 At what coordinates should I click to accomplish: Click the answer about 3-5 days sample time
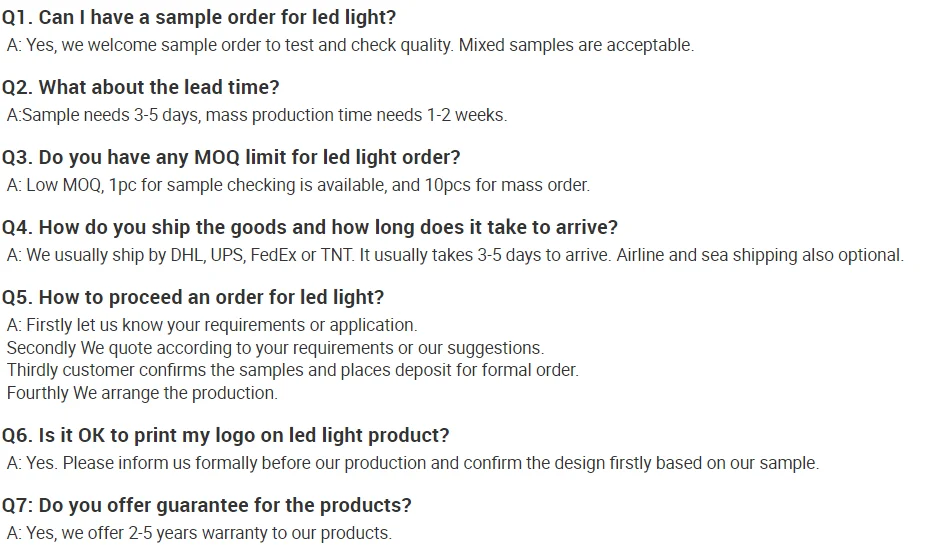pyautogui.click(x=257, y=115)
